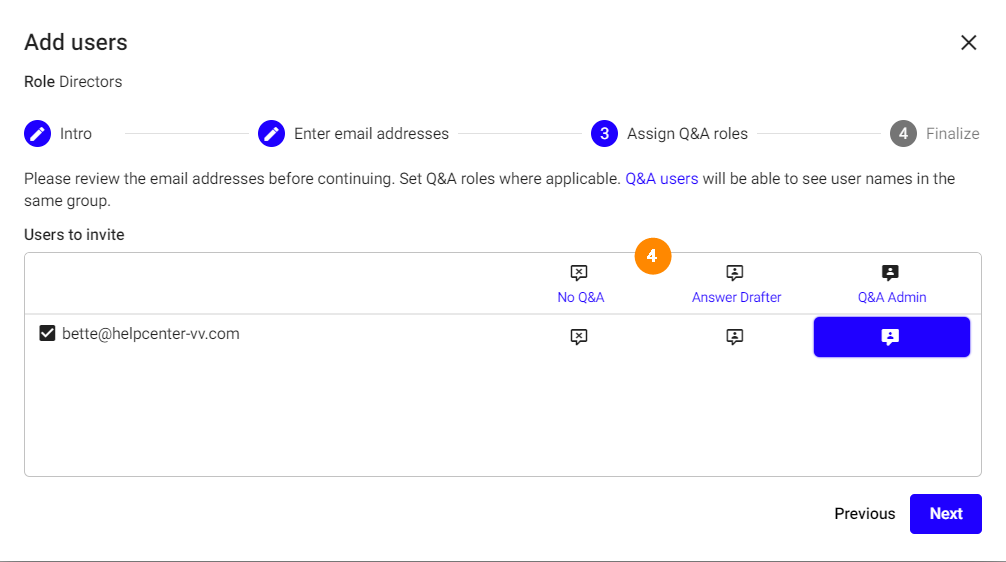
Task: Set bette to No Q&A role
Action: (579, 337)
